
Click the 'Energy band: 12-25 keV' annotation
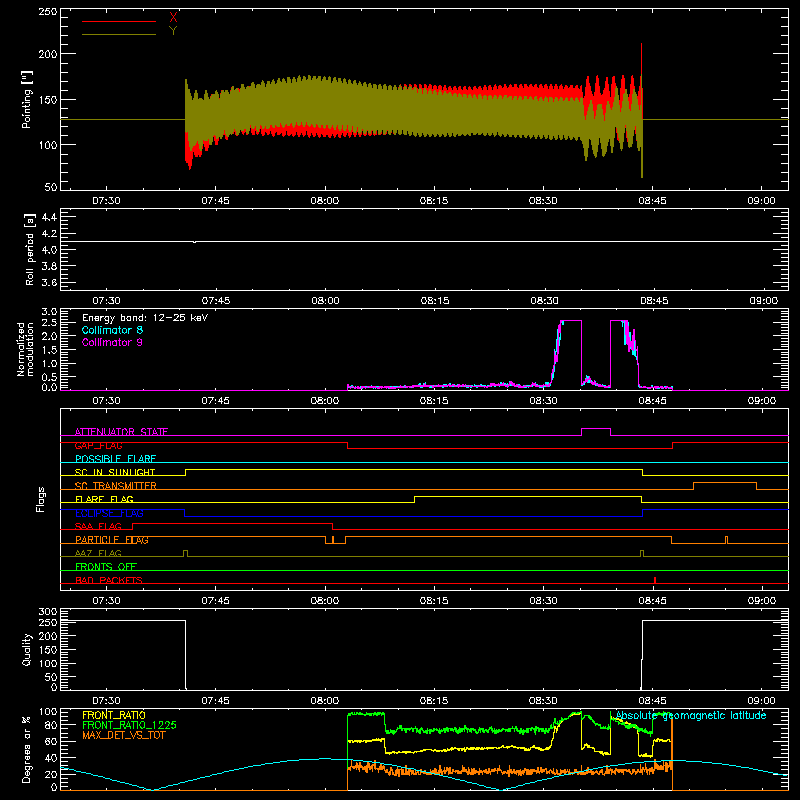coord(144,318)
